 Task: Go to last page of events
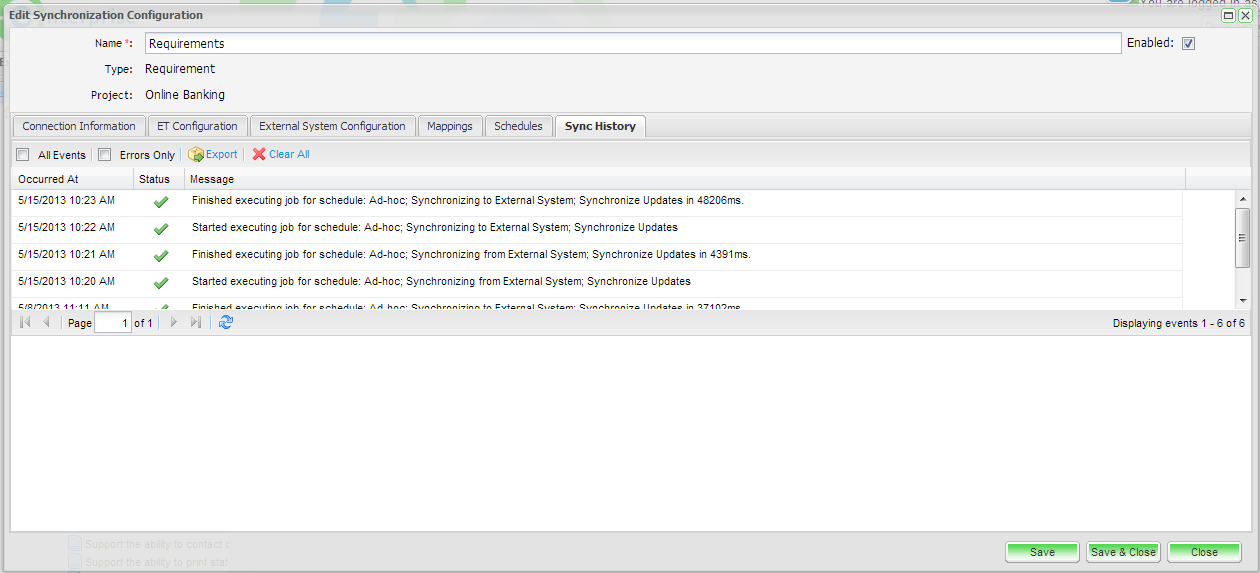195,323
